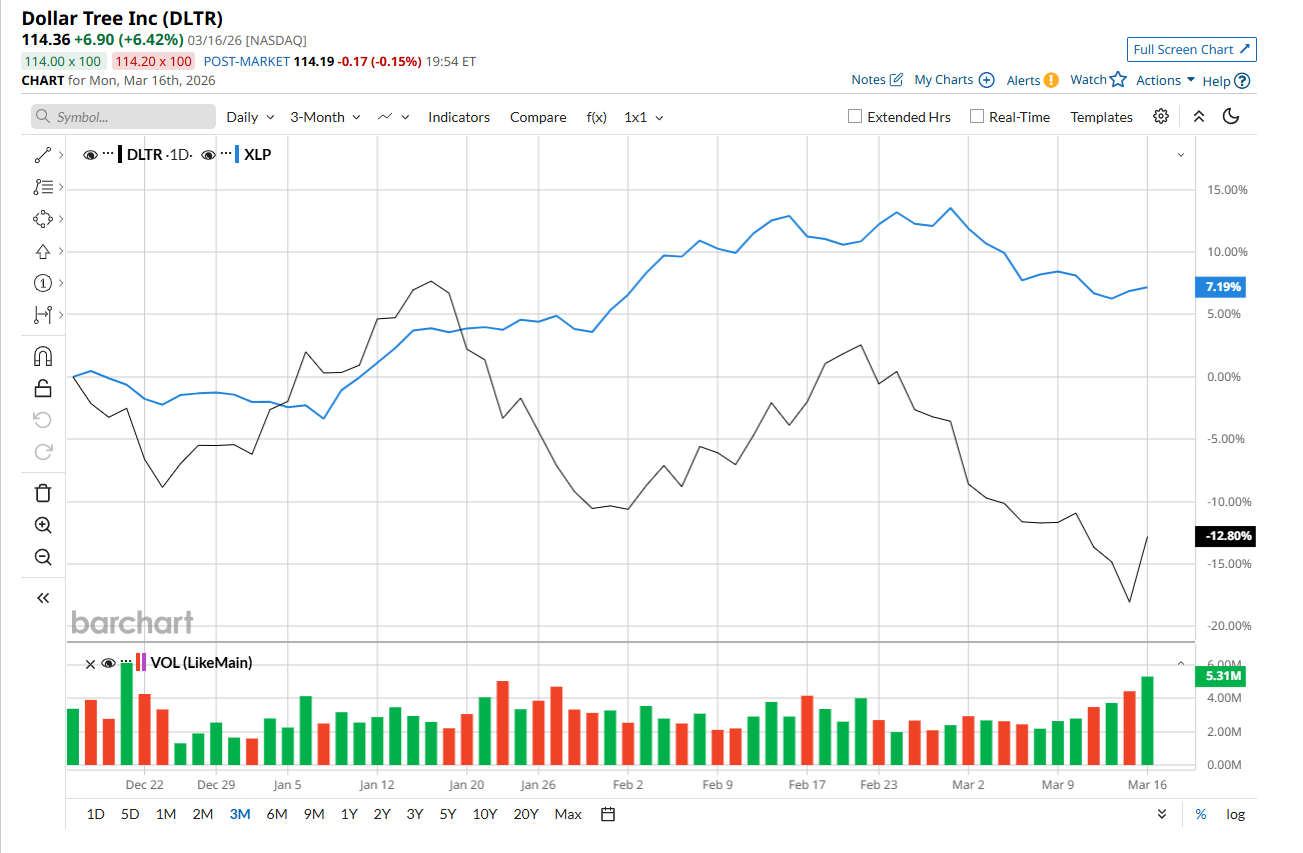Open the Templates menu

point(1101,117)
